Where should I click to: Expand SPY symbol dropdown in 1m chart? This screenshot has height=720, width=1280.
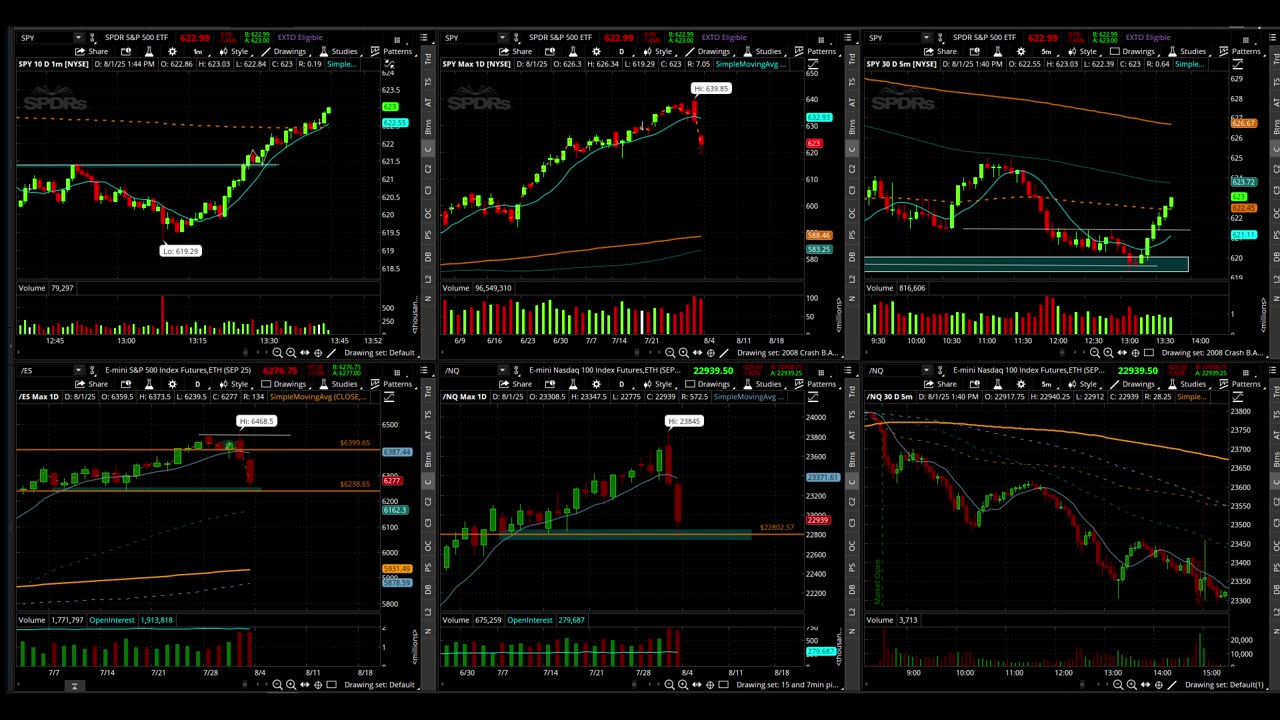tap(78, 37)
